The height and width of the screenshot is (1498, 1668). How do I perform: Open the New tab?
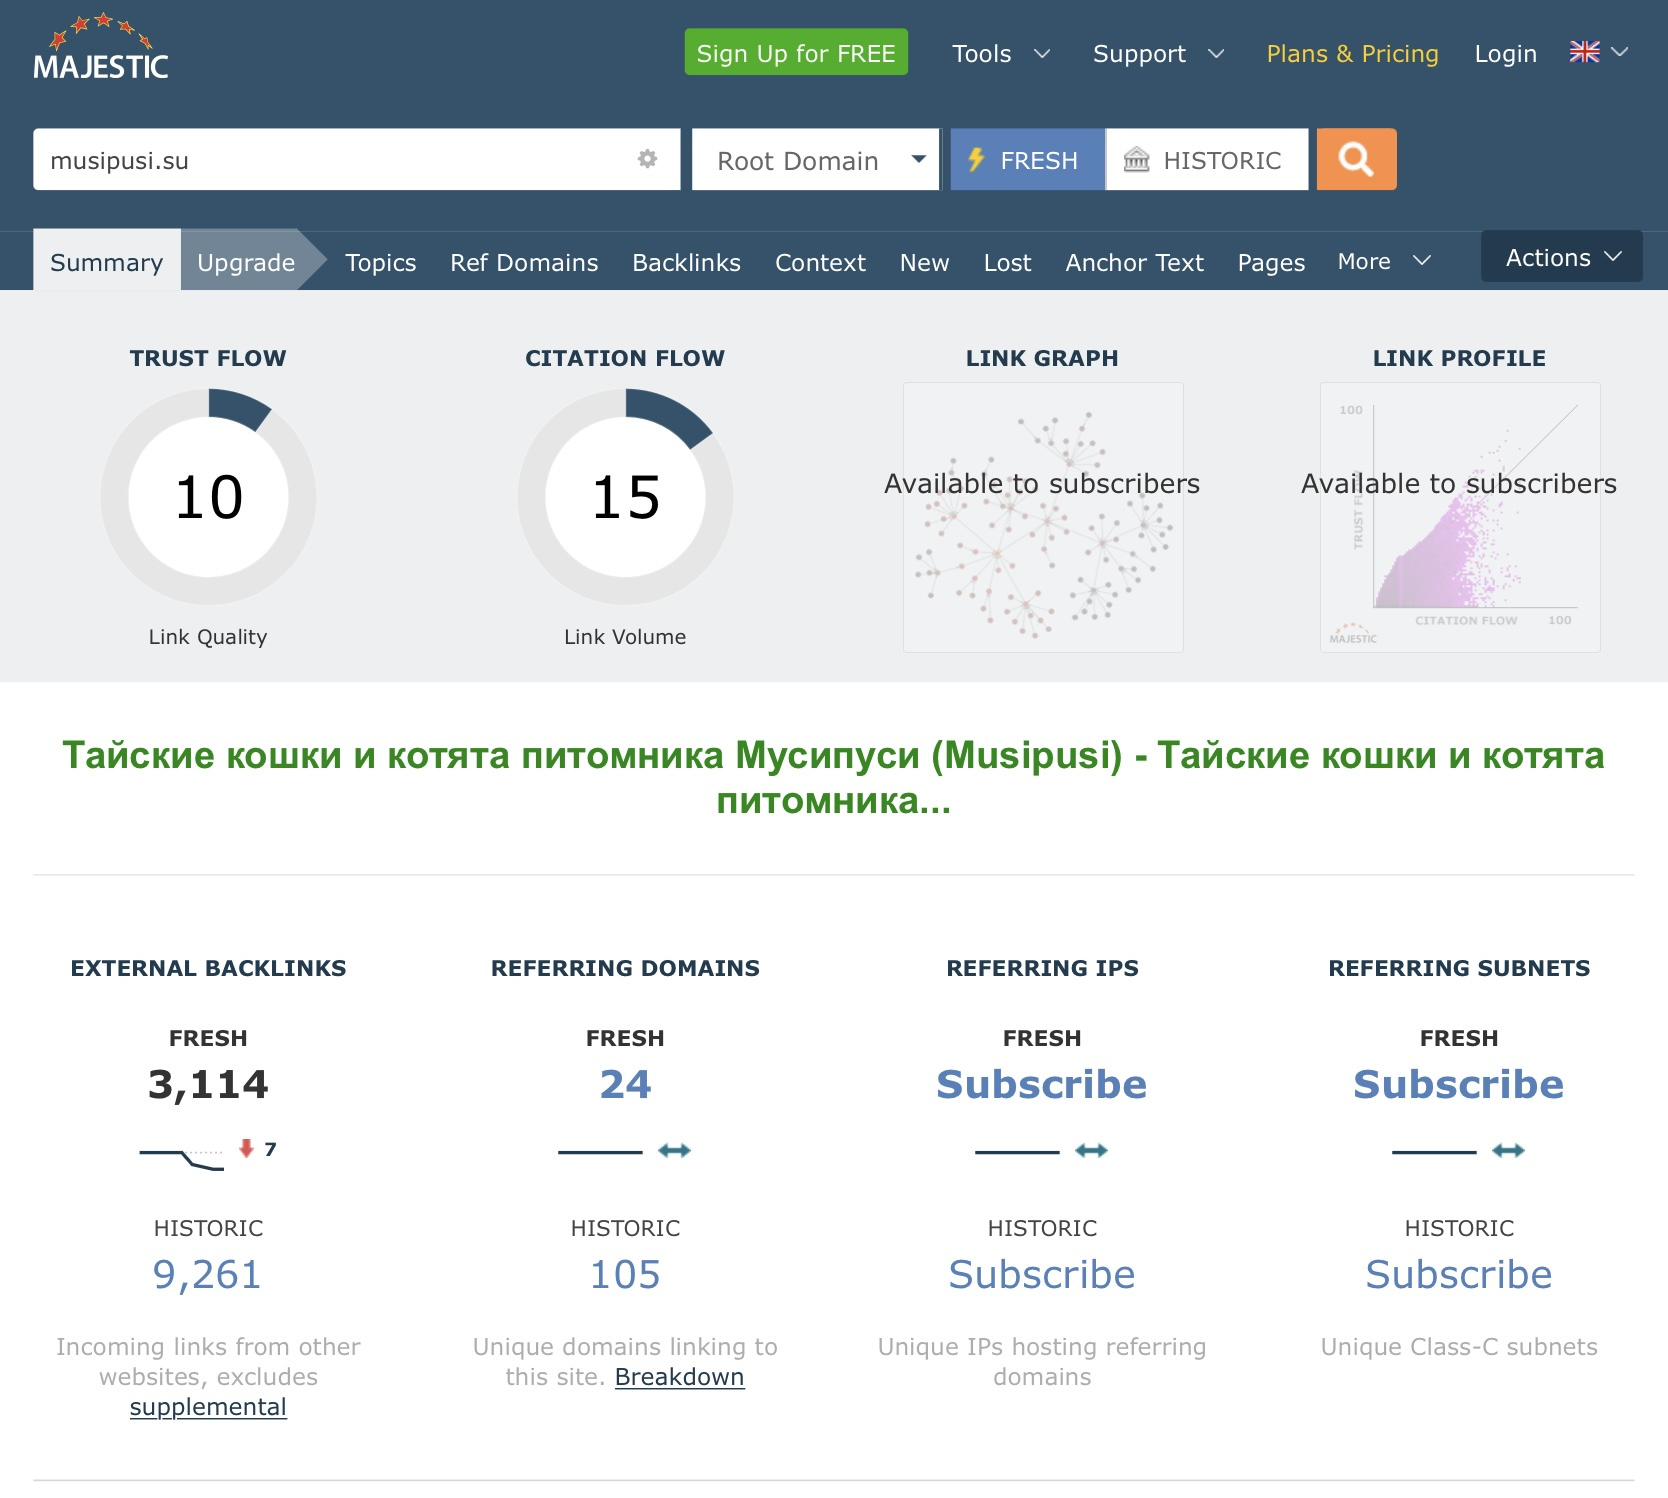[x=925, y=262]
